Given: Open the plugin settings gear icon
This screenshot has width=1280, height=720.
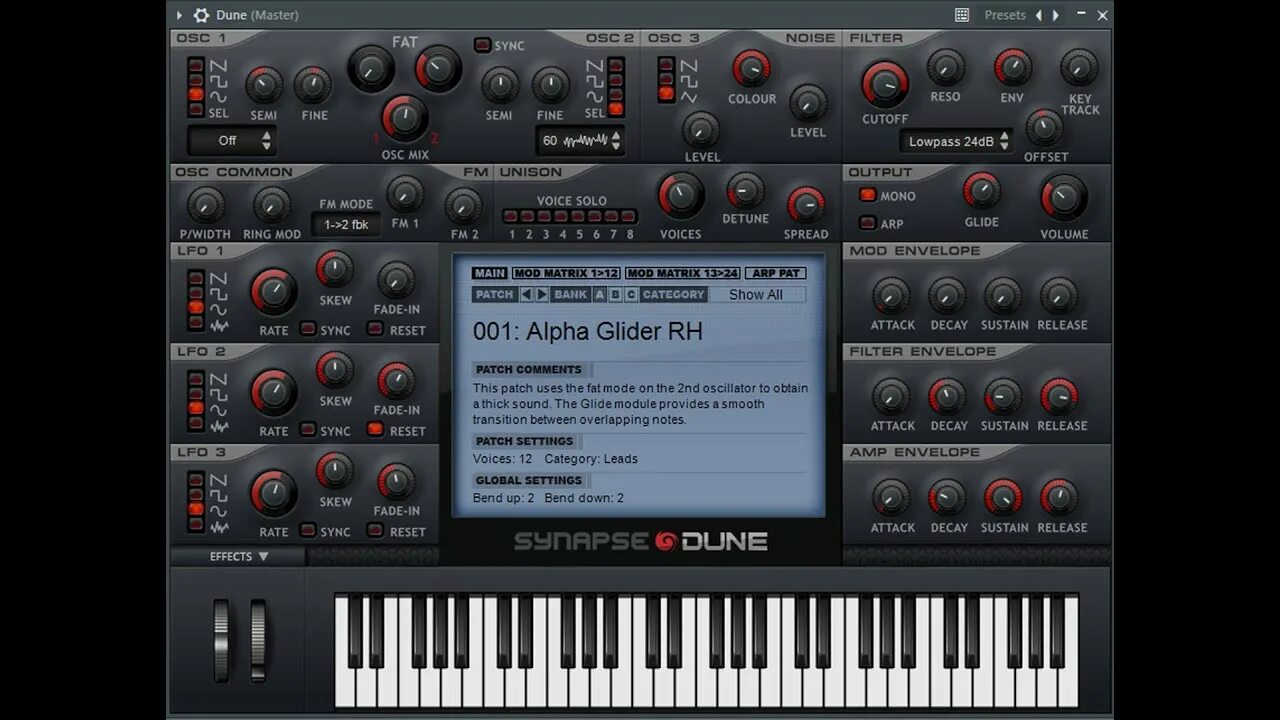Looking at the screenshot, I should [201, 15].
